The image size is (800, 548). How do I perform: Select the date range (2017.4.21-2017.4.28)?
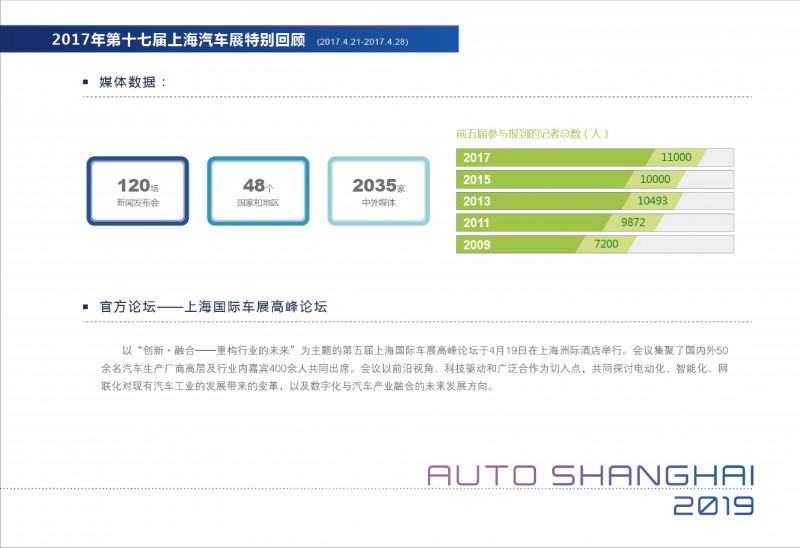click(362, 42)
